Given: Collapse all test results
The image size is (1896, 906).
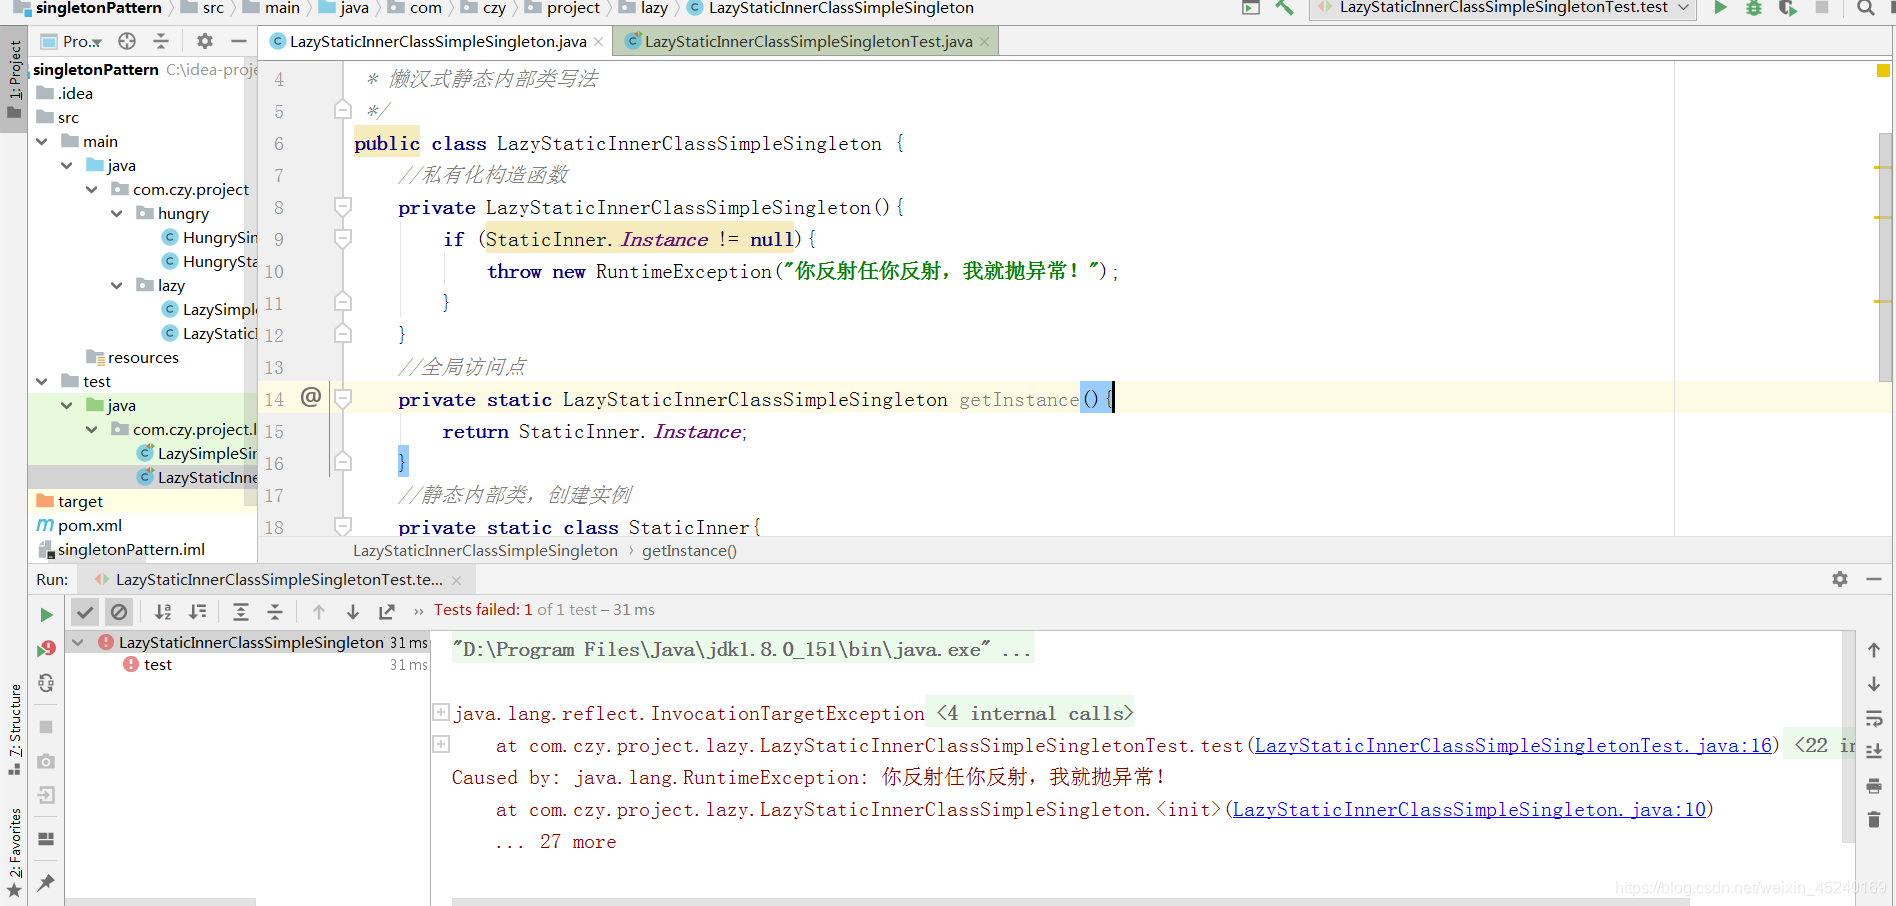Looking at the screenshot, I should [x=275, y=611].
